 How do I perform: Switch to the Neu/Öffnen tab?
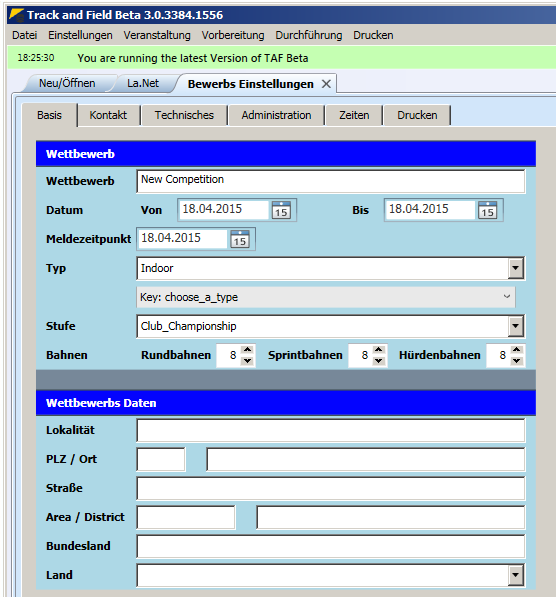tap(67, 83)
